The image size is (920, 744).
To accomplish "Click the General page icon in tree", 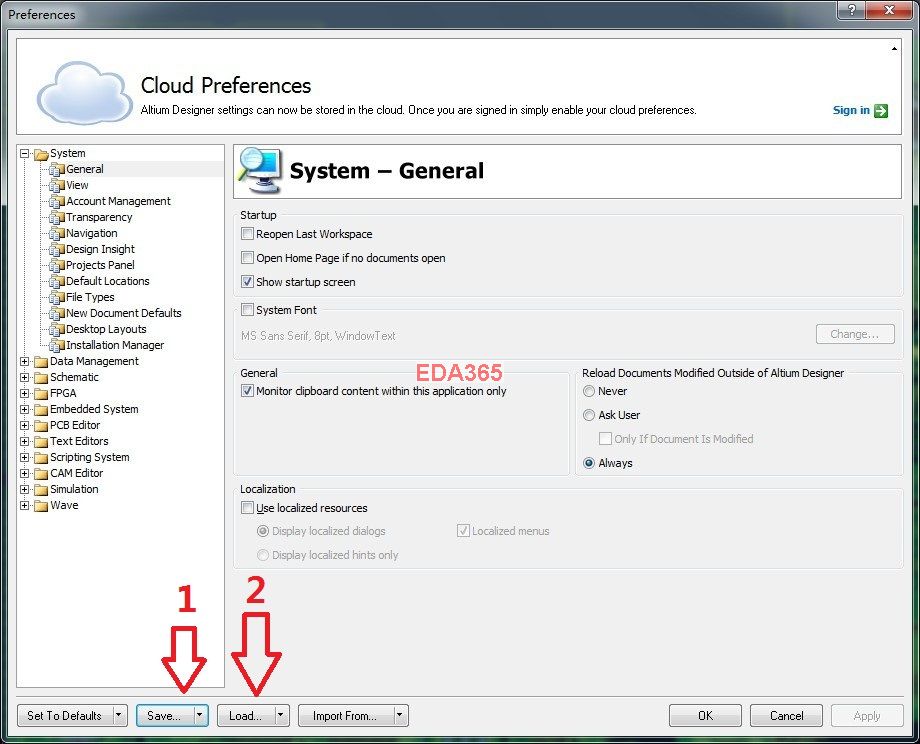I will point(57,170).
